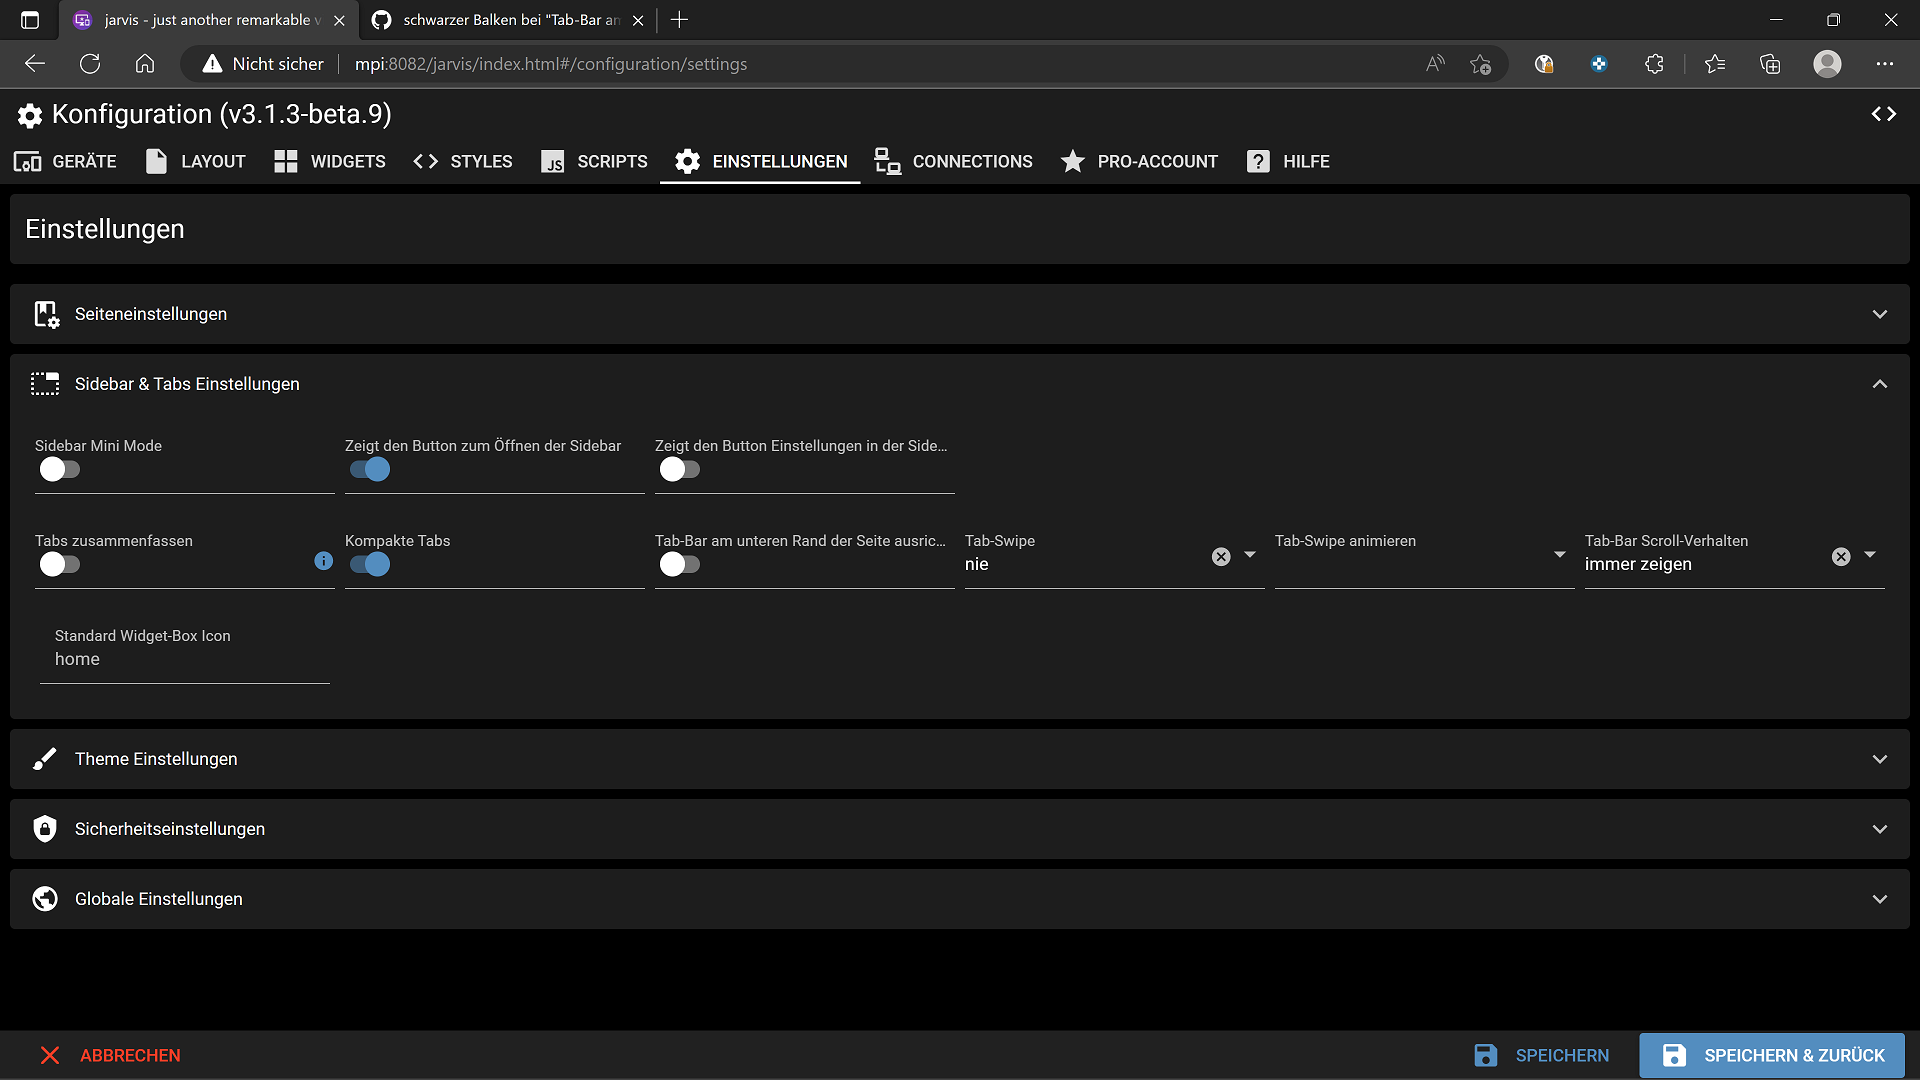Screen dimensions: 1920x1080
Task: Click the Abbrechen button
Action: tap(110, 1055)
